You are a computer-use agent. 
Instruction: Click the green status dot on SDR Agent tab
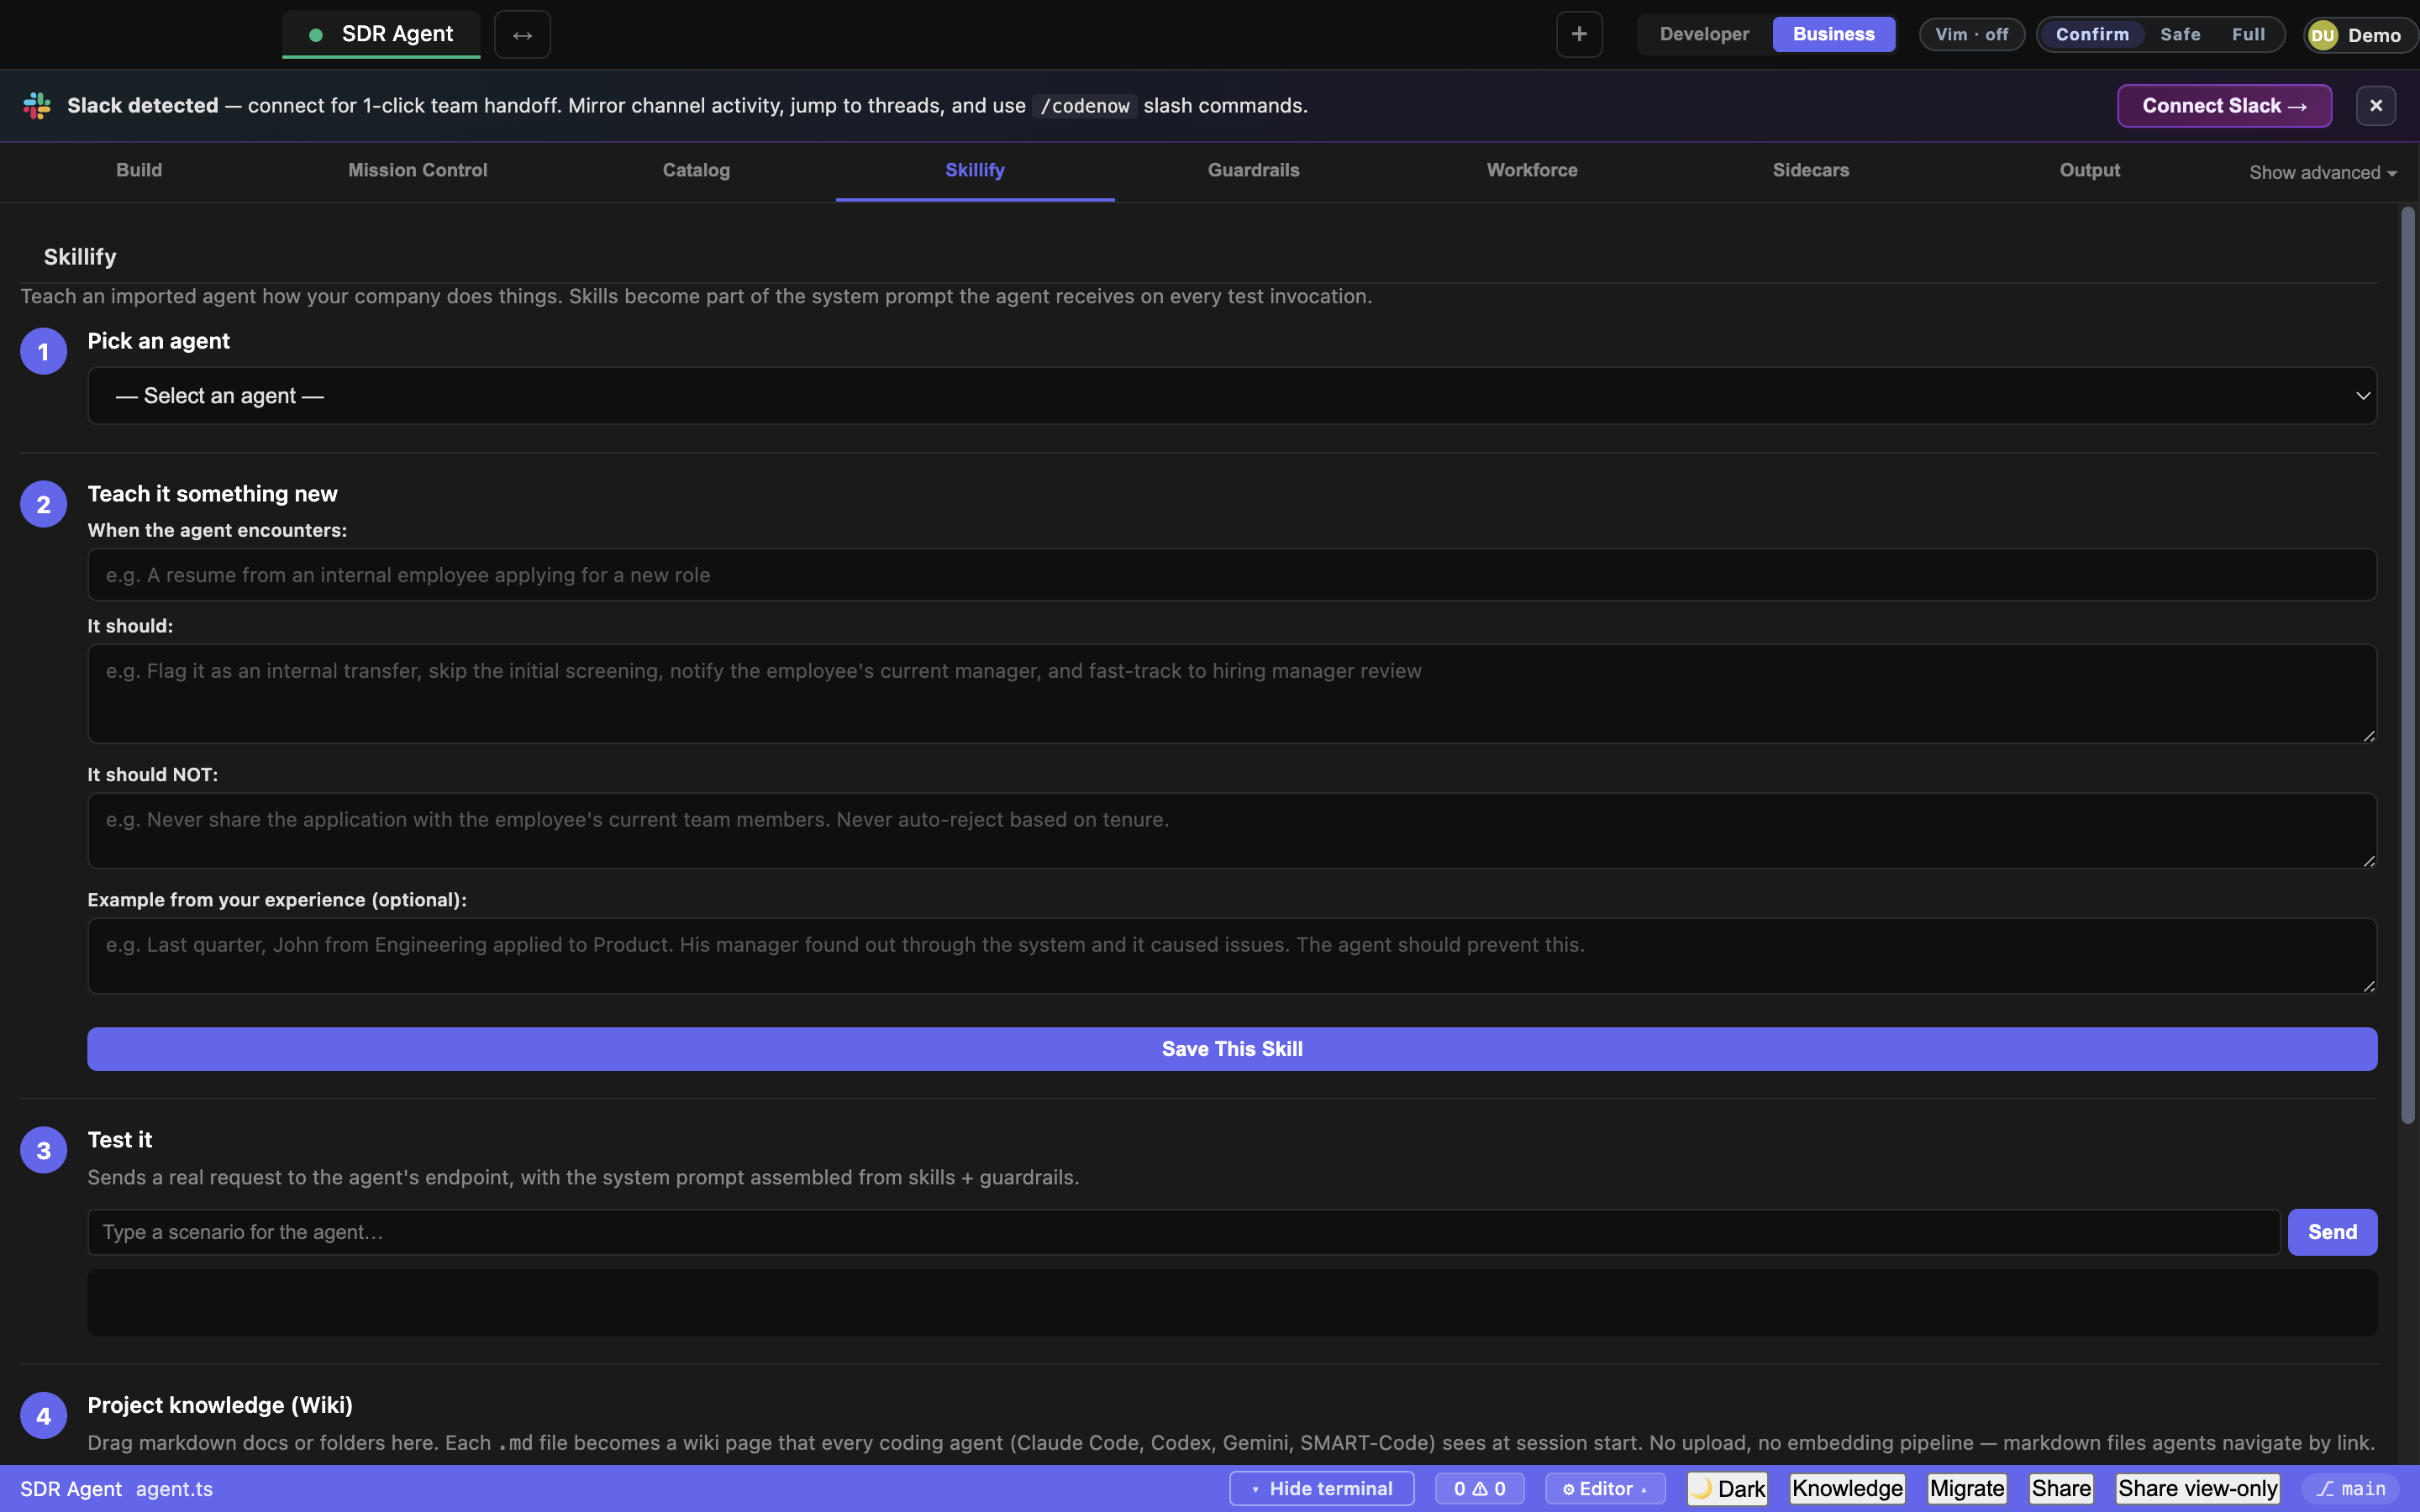316,35
